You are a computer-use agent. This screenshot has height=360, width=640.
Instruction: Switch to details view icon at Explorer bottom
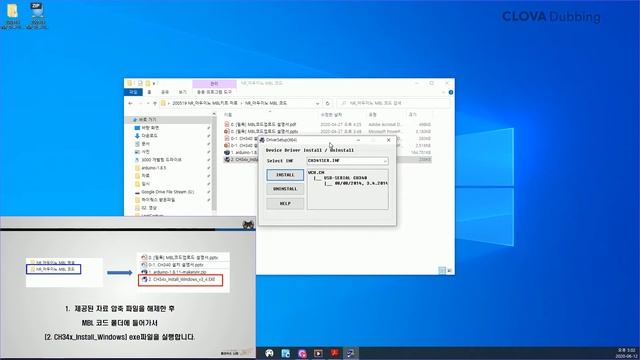click(x=442, y=270)
